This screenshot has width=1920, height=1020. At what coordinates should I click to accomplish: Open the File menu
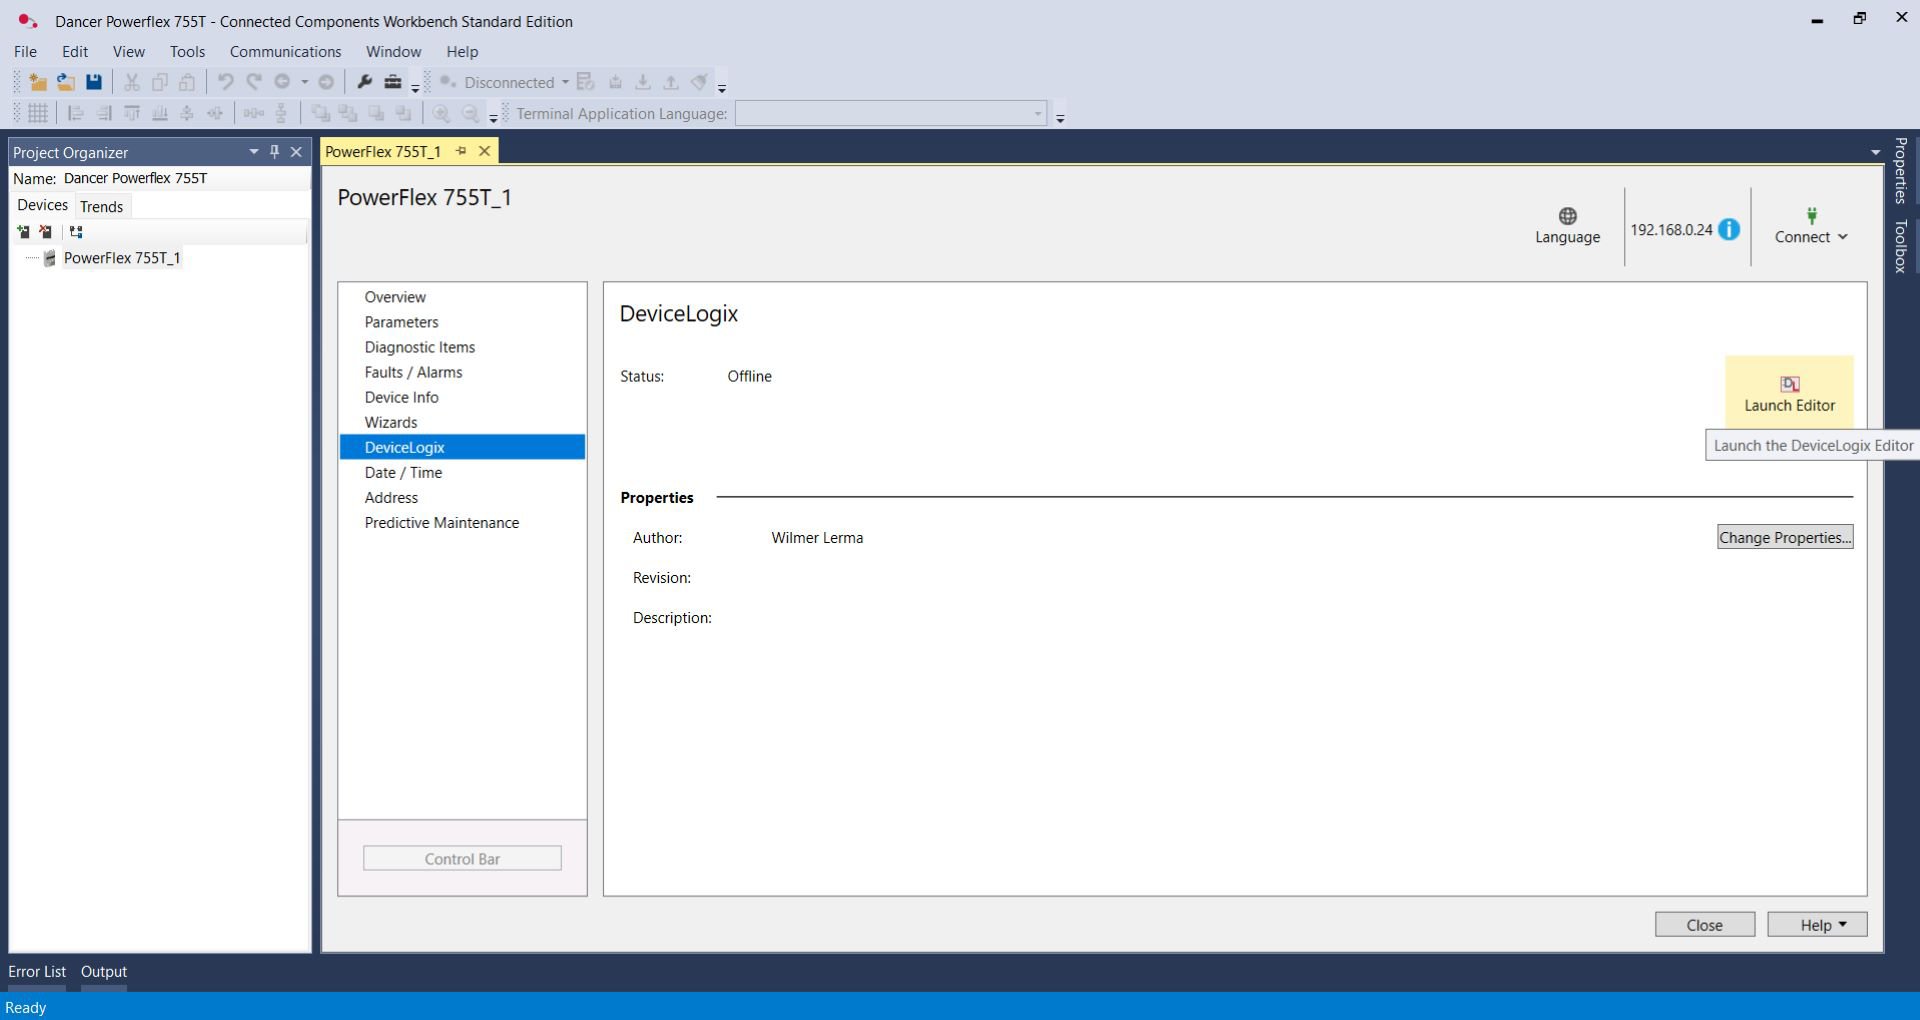(x=25, y=51)
